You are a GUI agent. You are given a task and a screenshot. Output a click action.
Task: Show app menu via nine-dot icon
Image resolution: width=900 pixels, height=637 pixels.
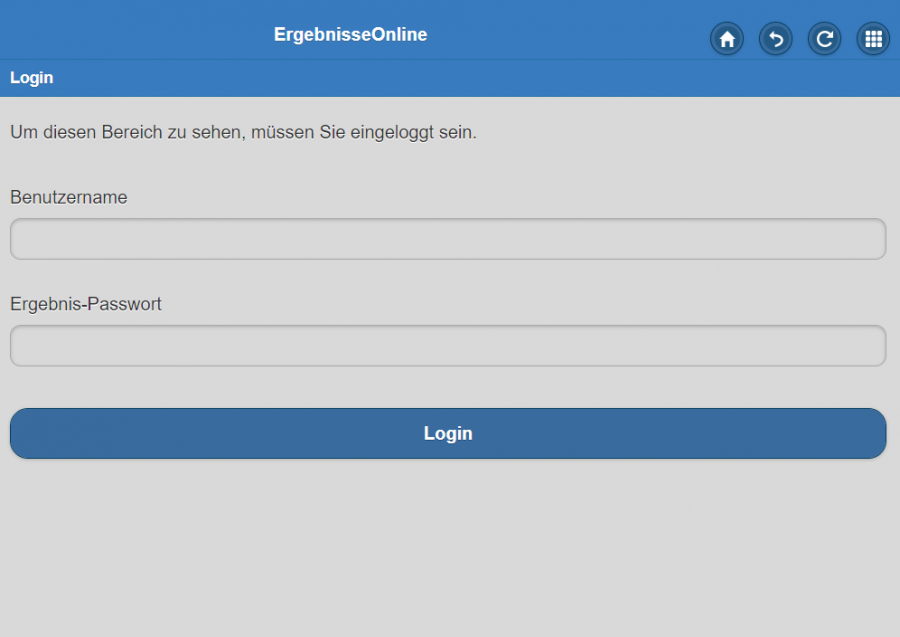873,39
